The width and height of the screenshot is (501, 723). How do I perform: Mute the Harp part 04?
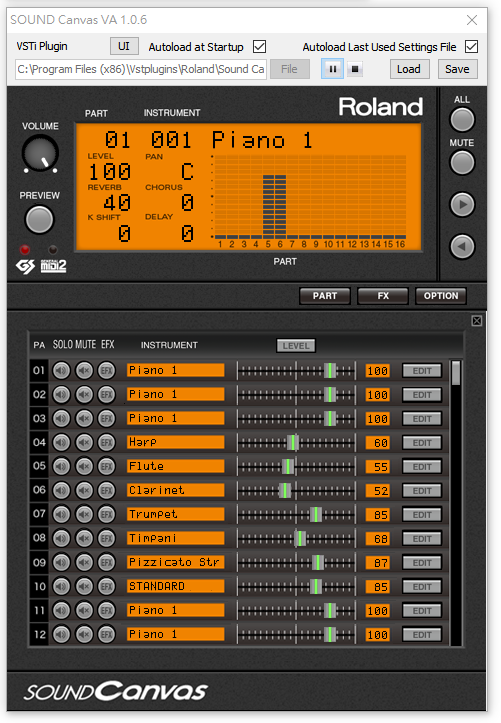point(84,442)
